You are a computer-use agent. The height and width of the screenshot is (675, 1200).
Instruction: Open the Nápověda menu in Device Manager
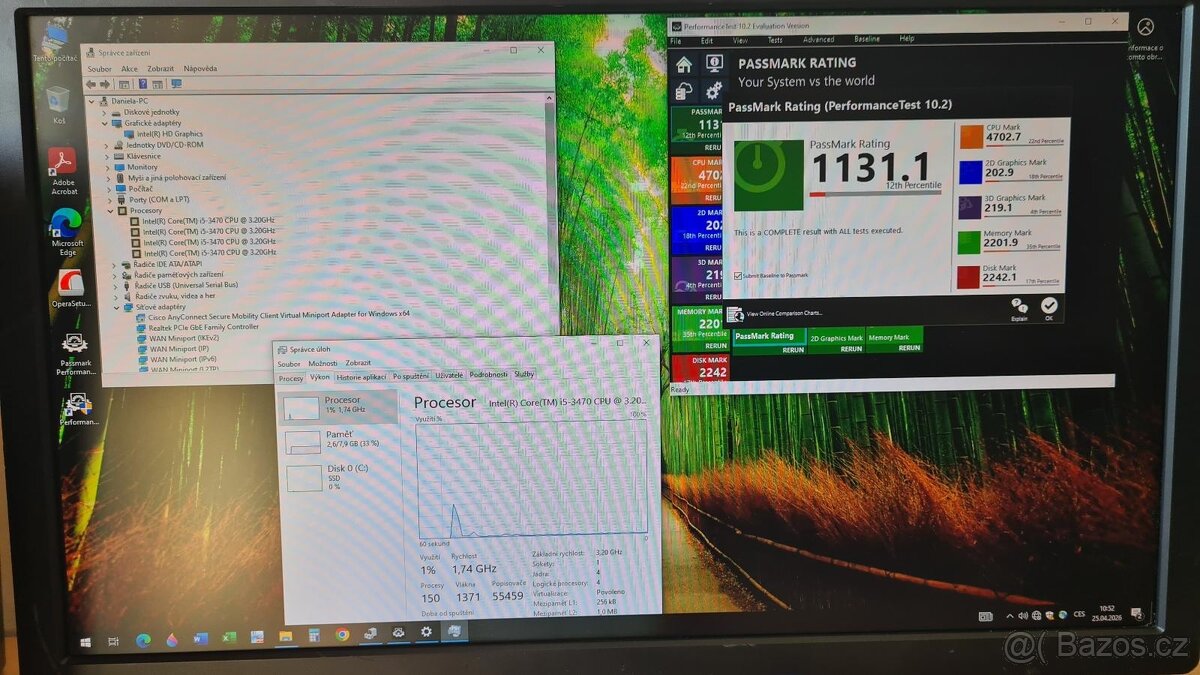click(x=200, y=69)
